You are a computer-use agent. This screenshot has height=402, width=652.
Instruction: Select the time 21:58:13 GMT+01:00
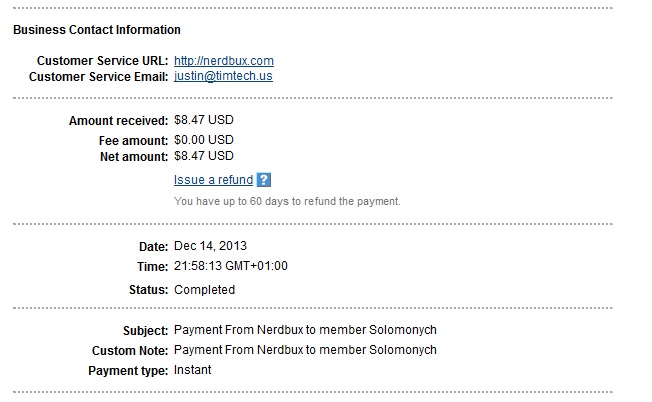(x=231, y=266)
